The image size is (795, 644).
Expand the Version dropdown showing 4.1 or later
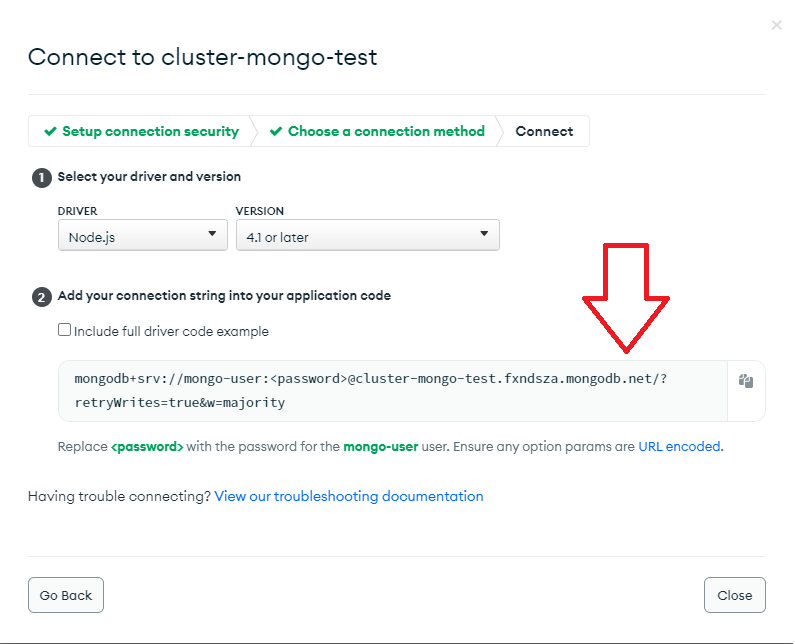tap(367, 236)
